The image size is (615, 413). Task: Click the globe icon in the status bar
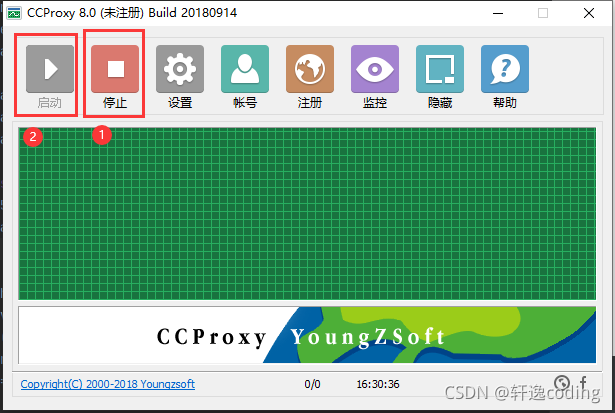click(x=562, y=382)
